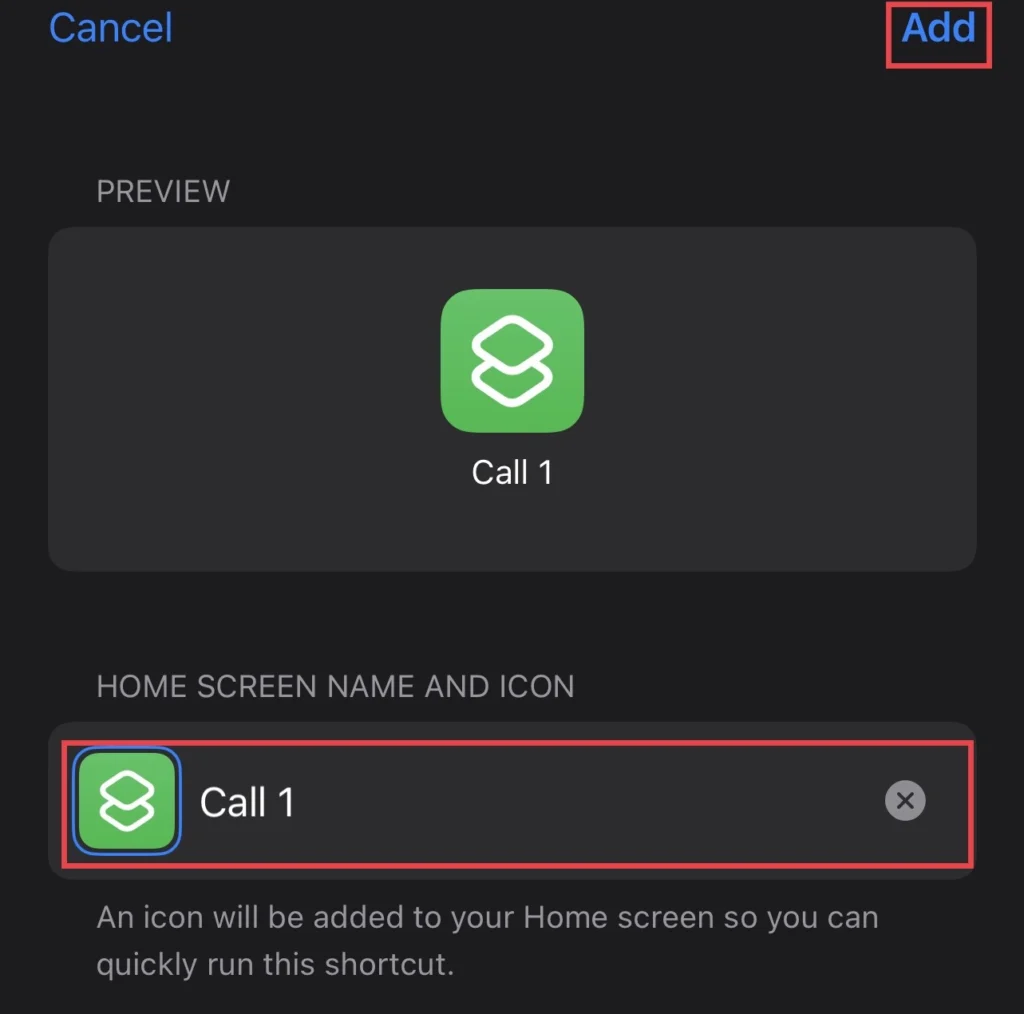Viewport: 1024px width, 1014px height.
Task: Click the PREVIEW section header
Action: click(x=163, y=191)
